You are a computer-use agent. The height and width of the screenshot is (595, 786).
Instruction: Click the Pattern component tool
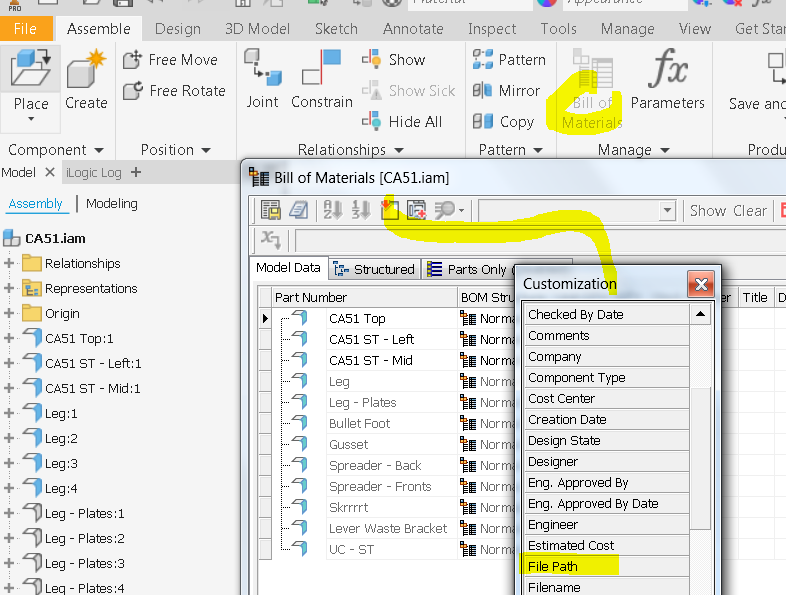coord(509,60)
